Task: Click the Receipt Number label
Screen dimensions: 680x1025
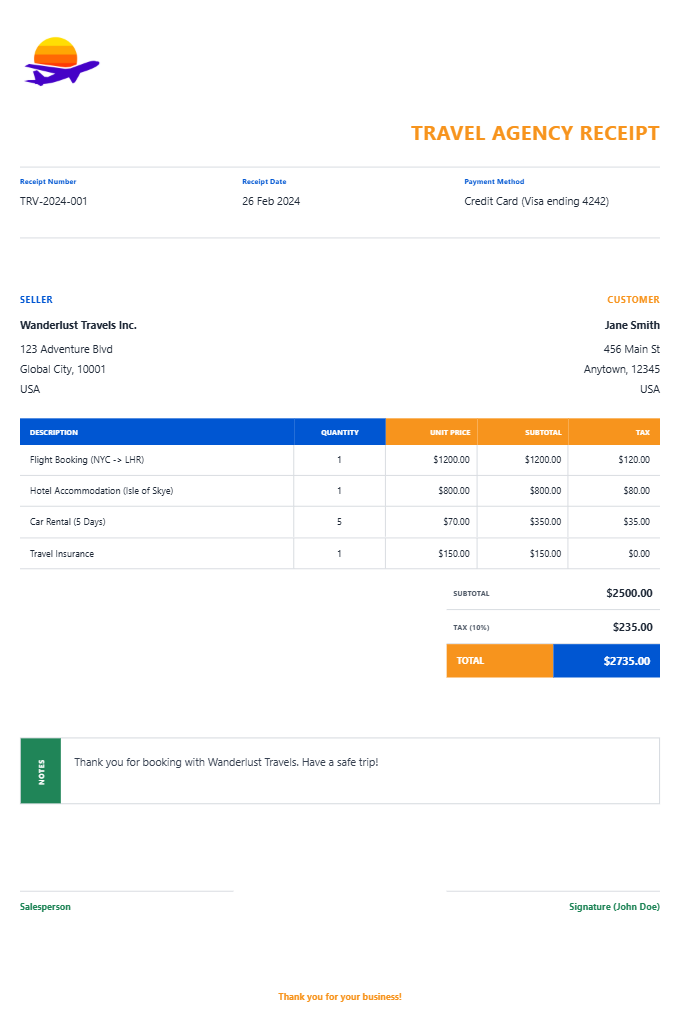Action: pyautogui.click(x=48, y=182)
